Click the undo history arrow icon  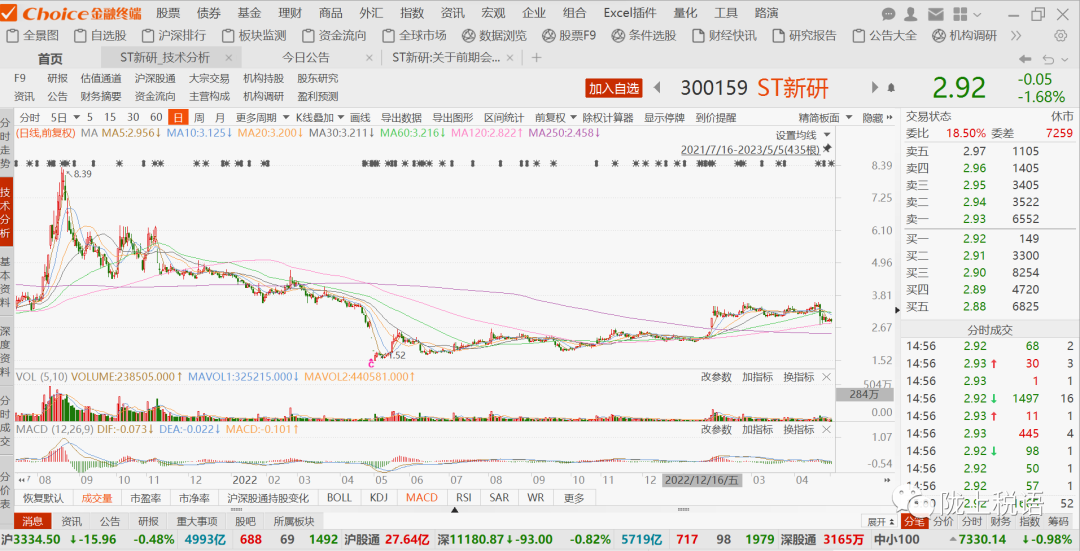click(1048, 59)
